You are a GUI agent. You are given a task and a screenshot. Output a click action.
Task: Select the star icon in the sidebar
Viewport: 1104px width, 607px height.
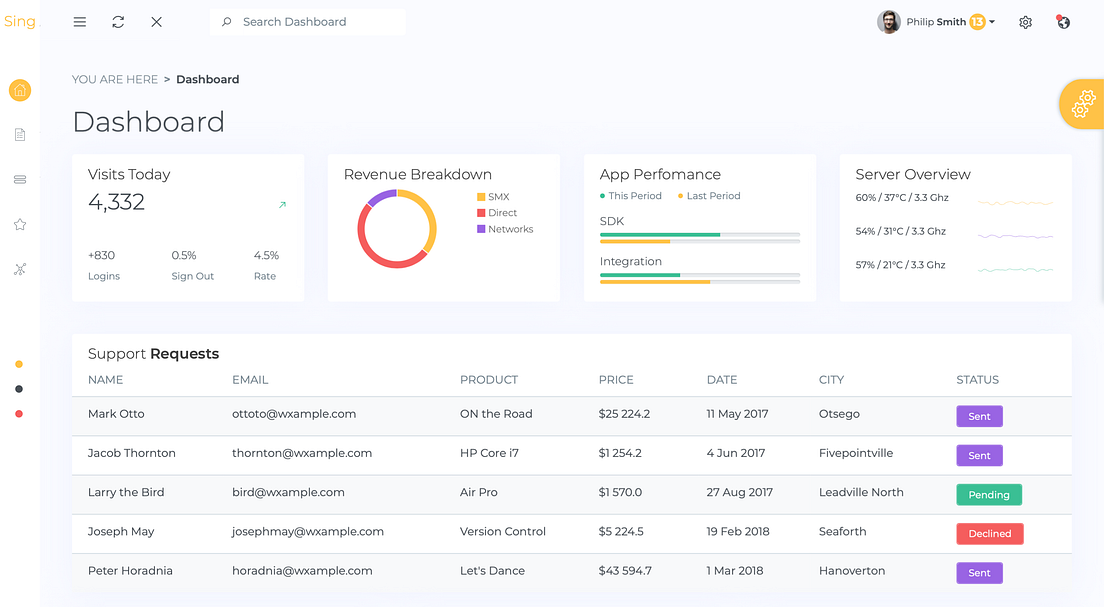pyautogui.click(x=19, y=224)
